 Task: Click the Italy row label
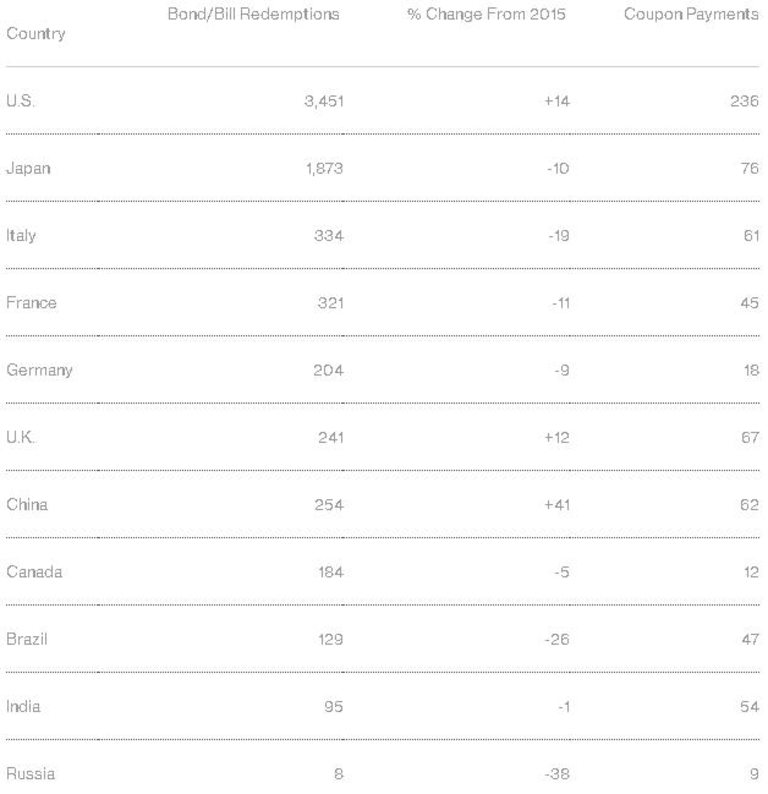click(21, 236)
